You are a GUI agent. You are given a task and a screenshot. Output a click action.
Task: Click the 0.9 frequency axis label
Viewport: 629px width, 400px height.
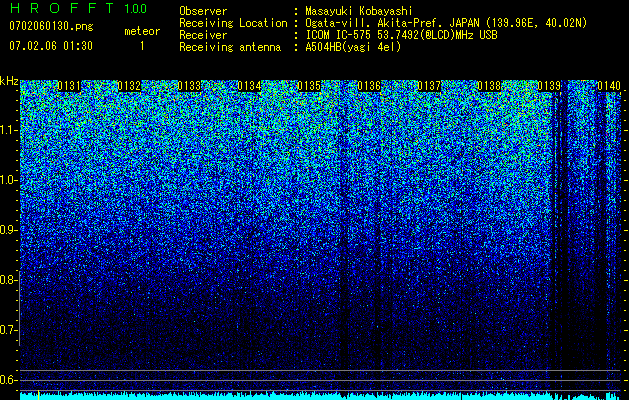pyautogui.click(x=8, y=230)
